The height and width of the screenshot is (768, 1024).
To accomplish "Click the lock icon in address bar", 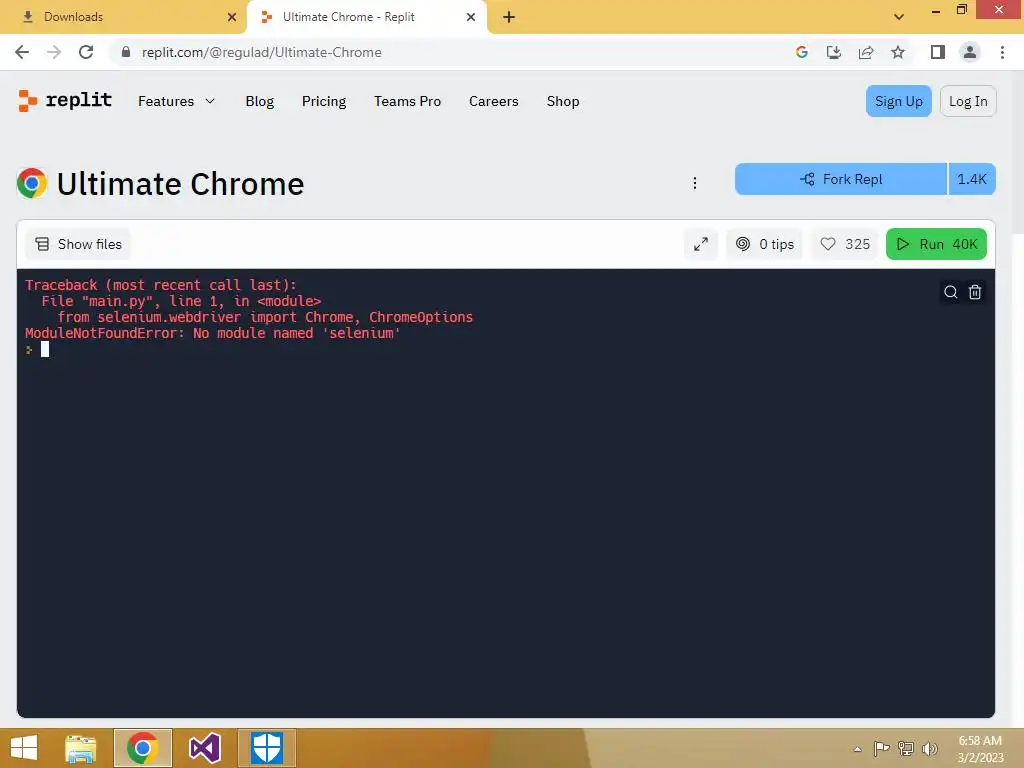I will (126, 52).
